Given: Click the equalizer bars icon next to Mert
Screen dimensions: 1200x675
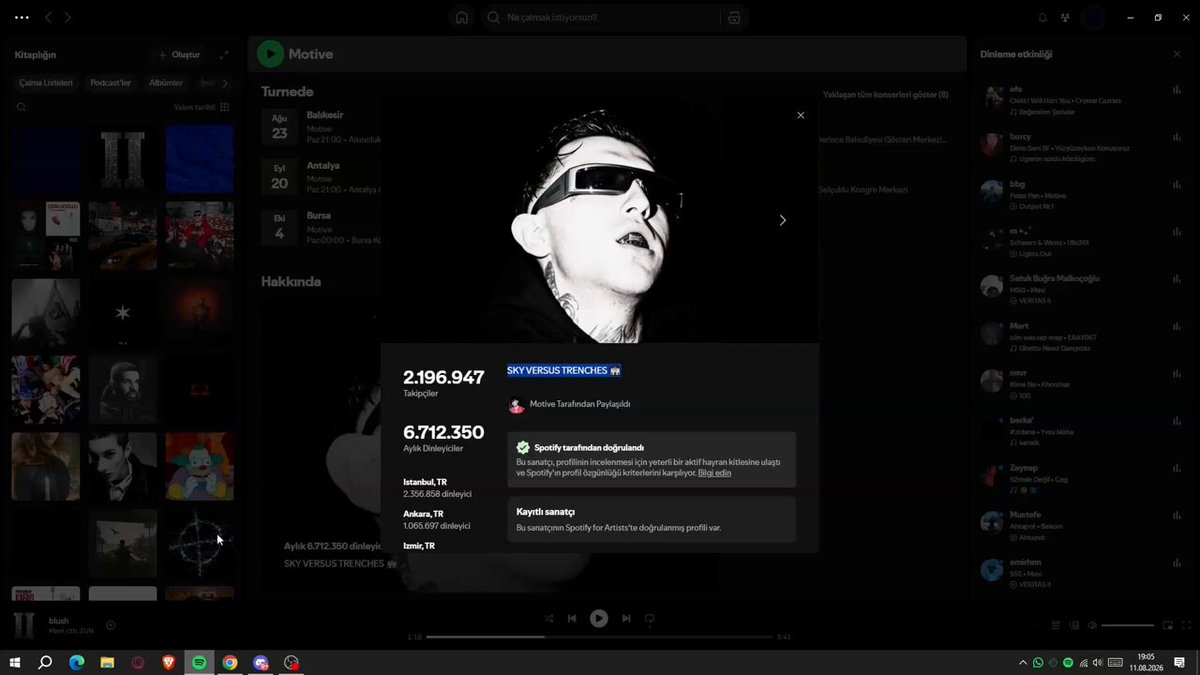Looking at the screenshot, I should coord(1176,326).
